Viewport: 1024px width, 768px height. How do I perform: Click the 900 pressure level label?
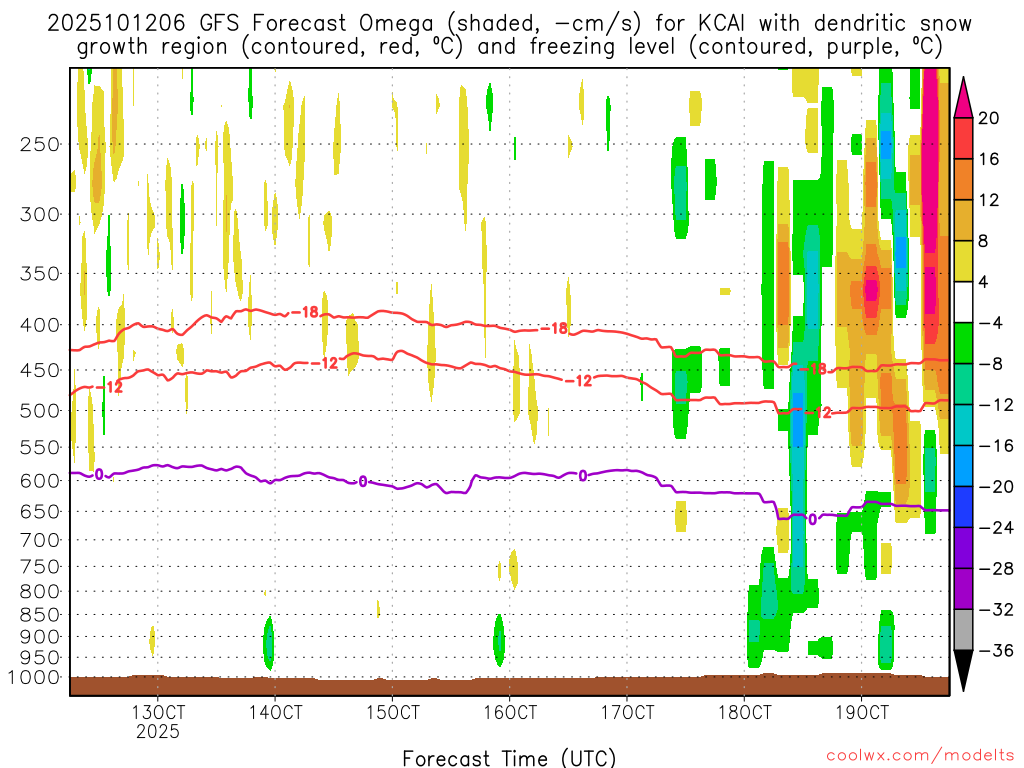(x=40, y=637)
